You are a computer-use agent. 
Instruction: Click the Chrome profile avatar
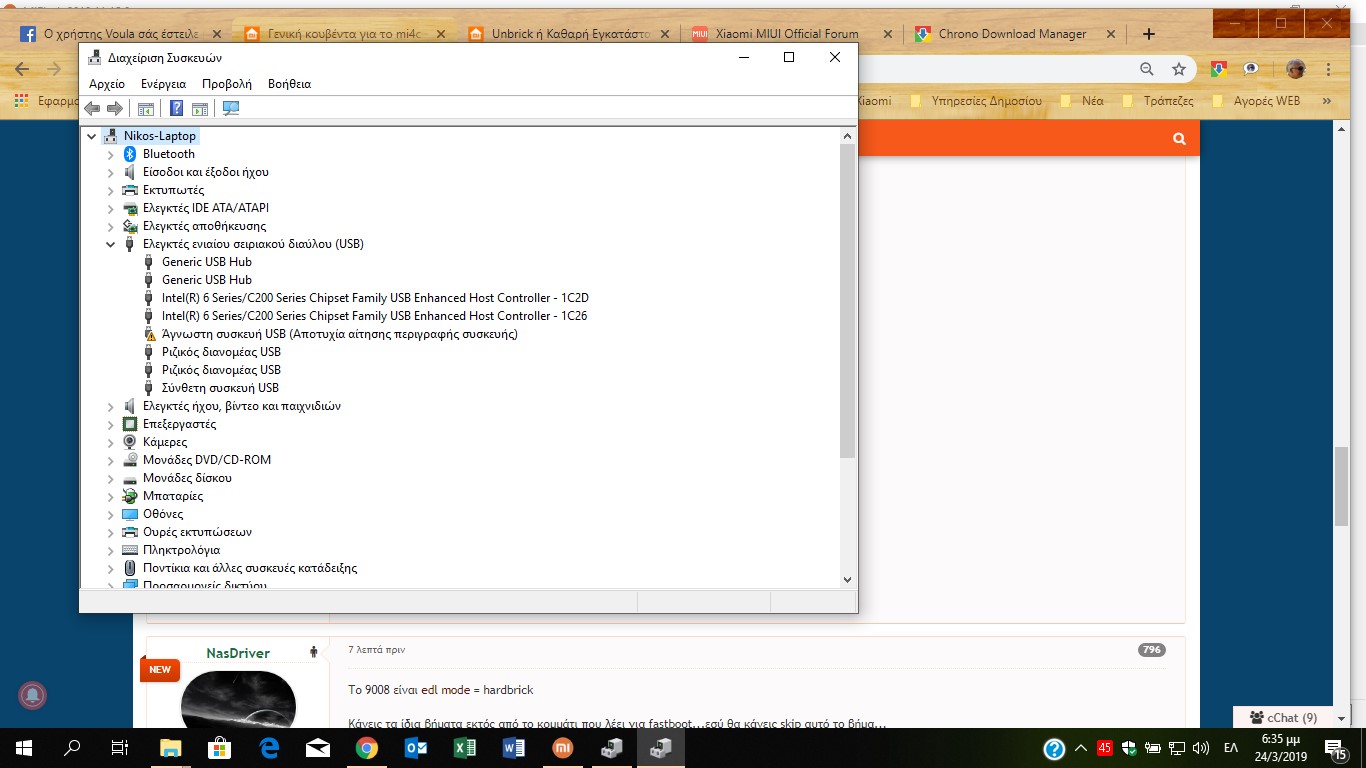pos(1295,69)
